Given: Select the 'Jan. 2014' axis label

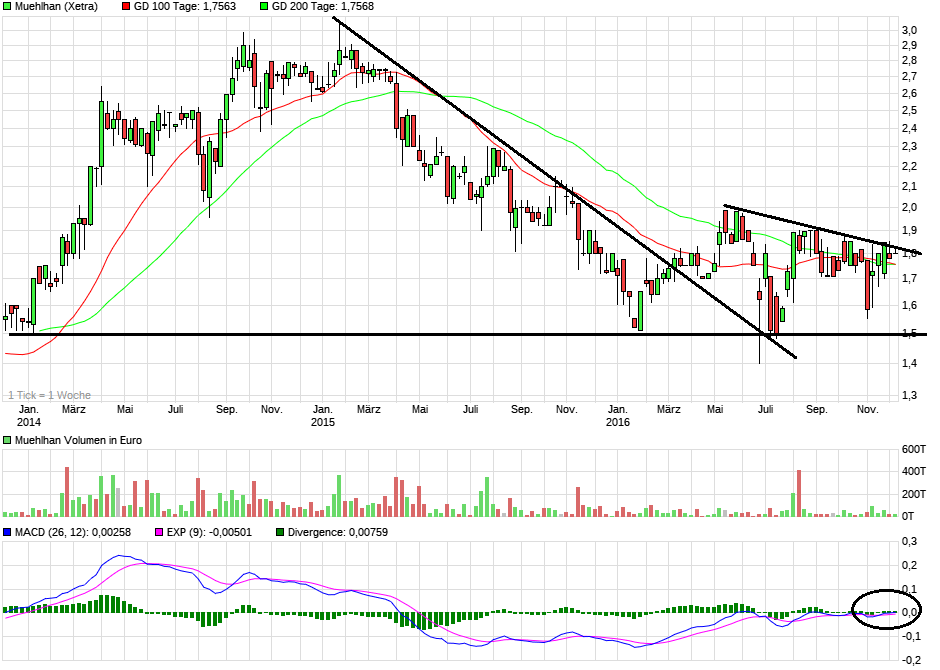Looking at the screenshot, I should (30, 415).
